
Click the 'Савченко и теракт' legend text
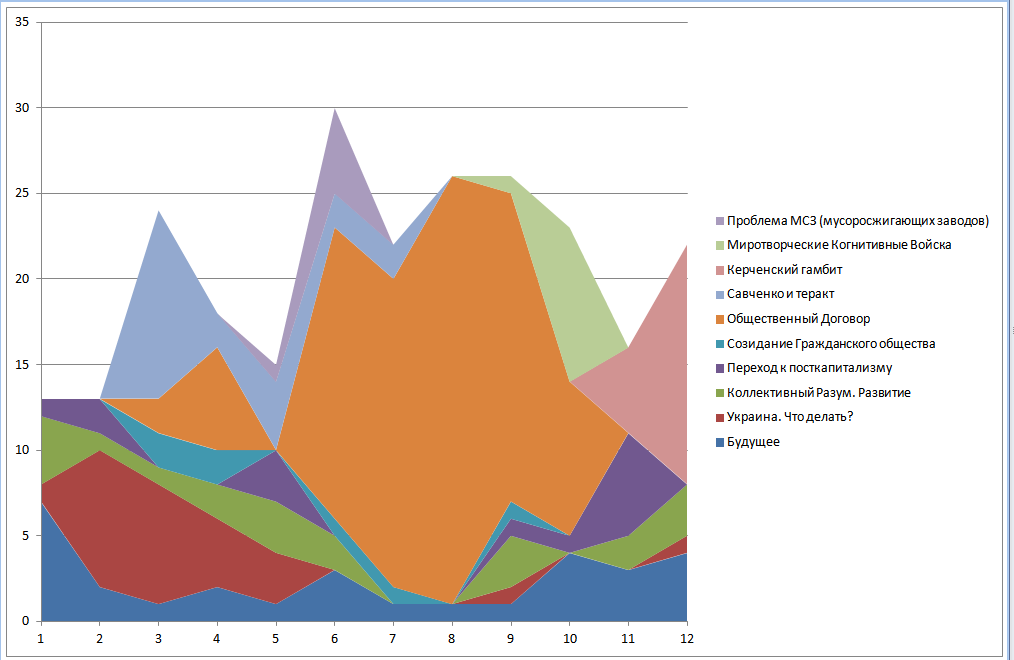781,294
